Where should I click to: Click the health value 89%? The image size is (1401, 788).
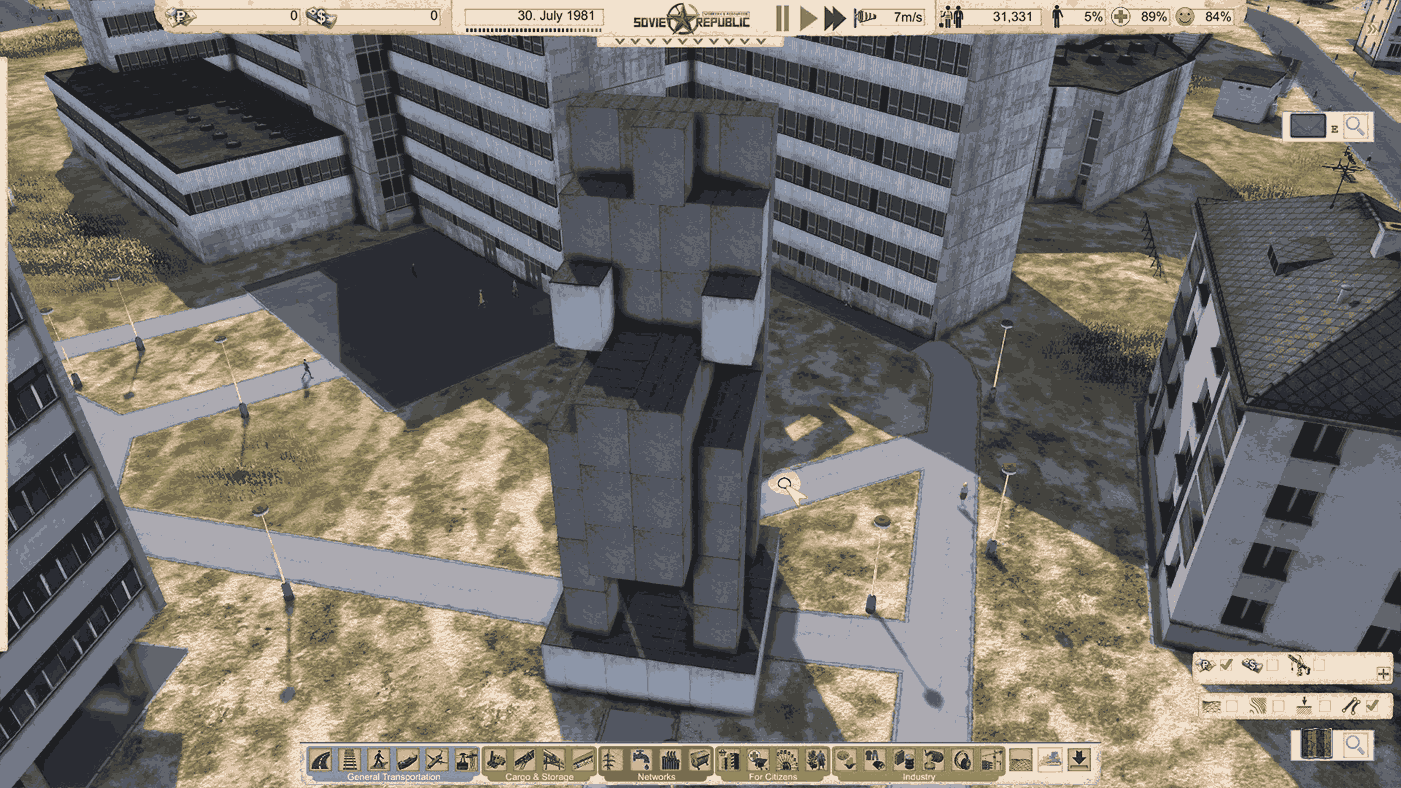coord(1154,17)
